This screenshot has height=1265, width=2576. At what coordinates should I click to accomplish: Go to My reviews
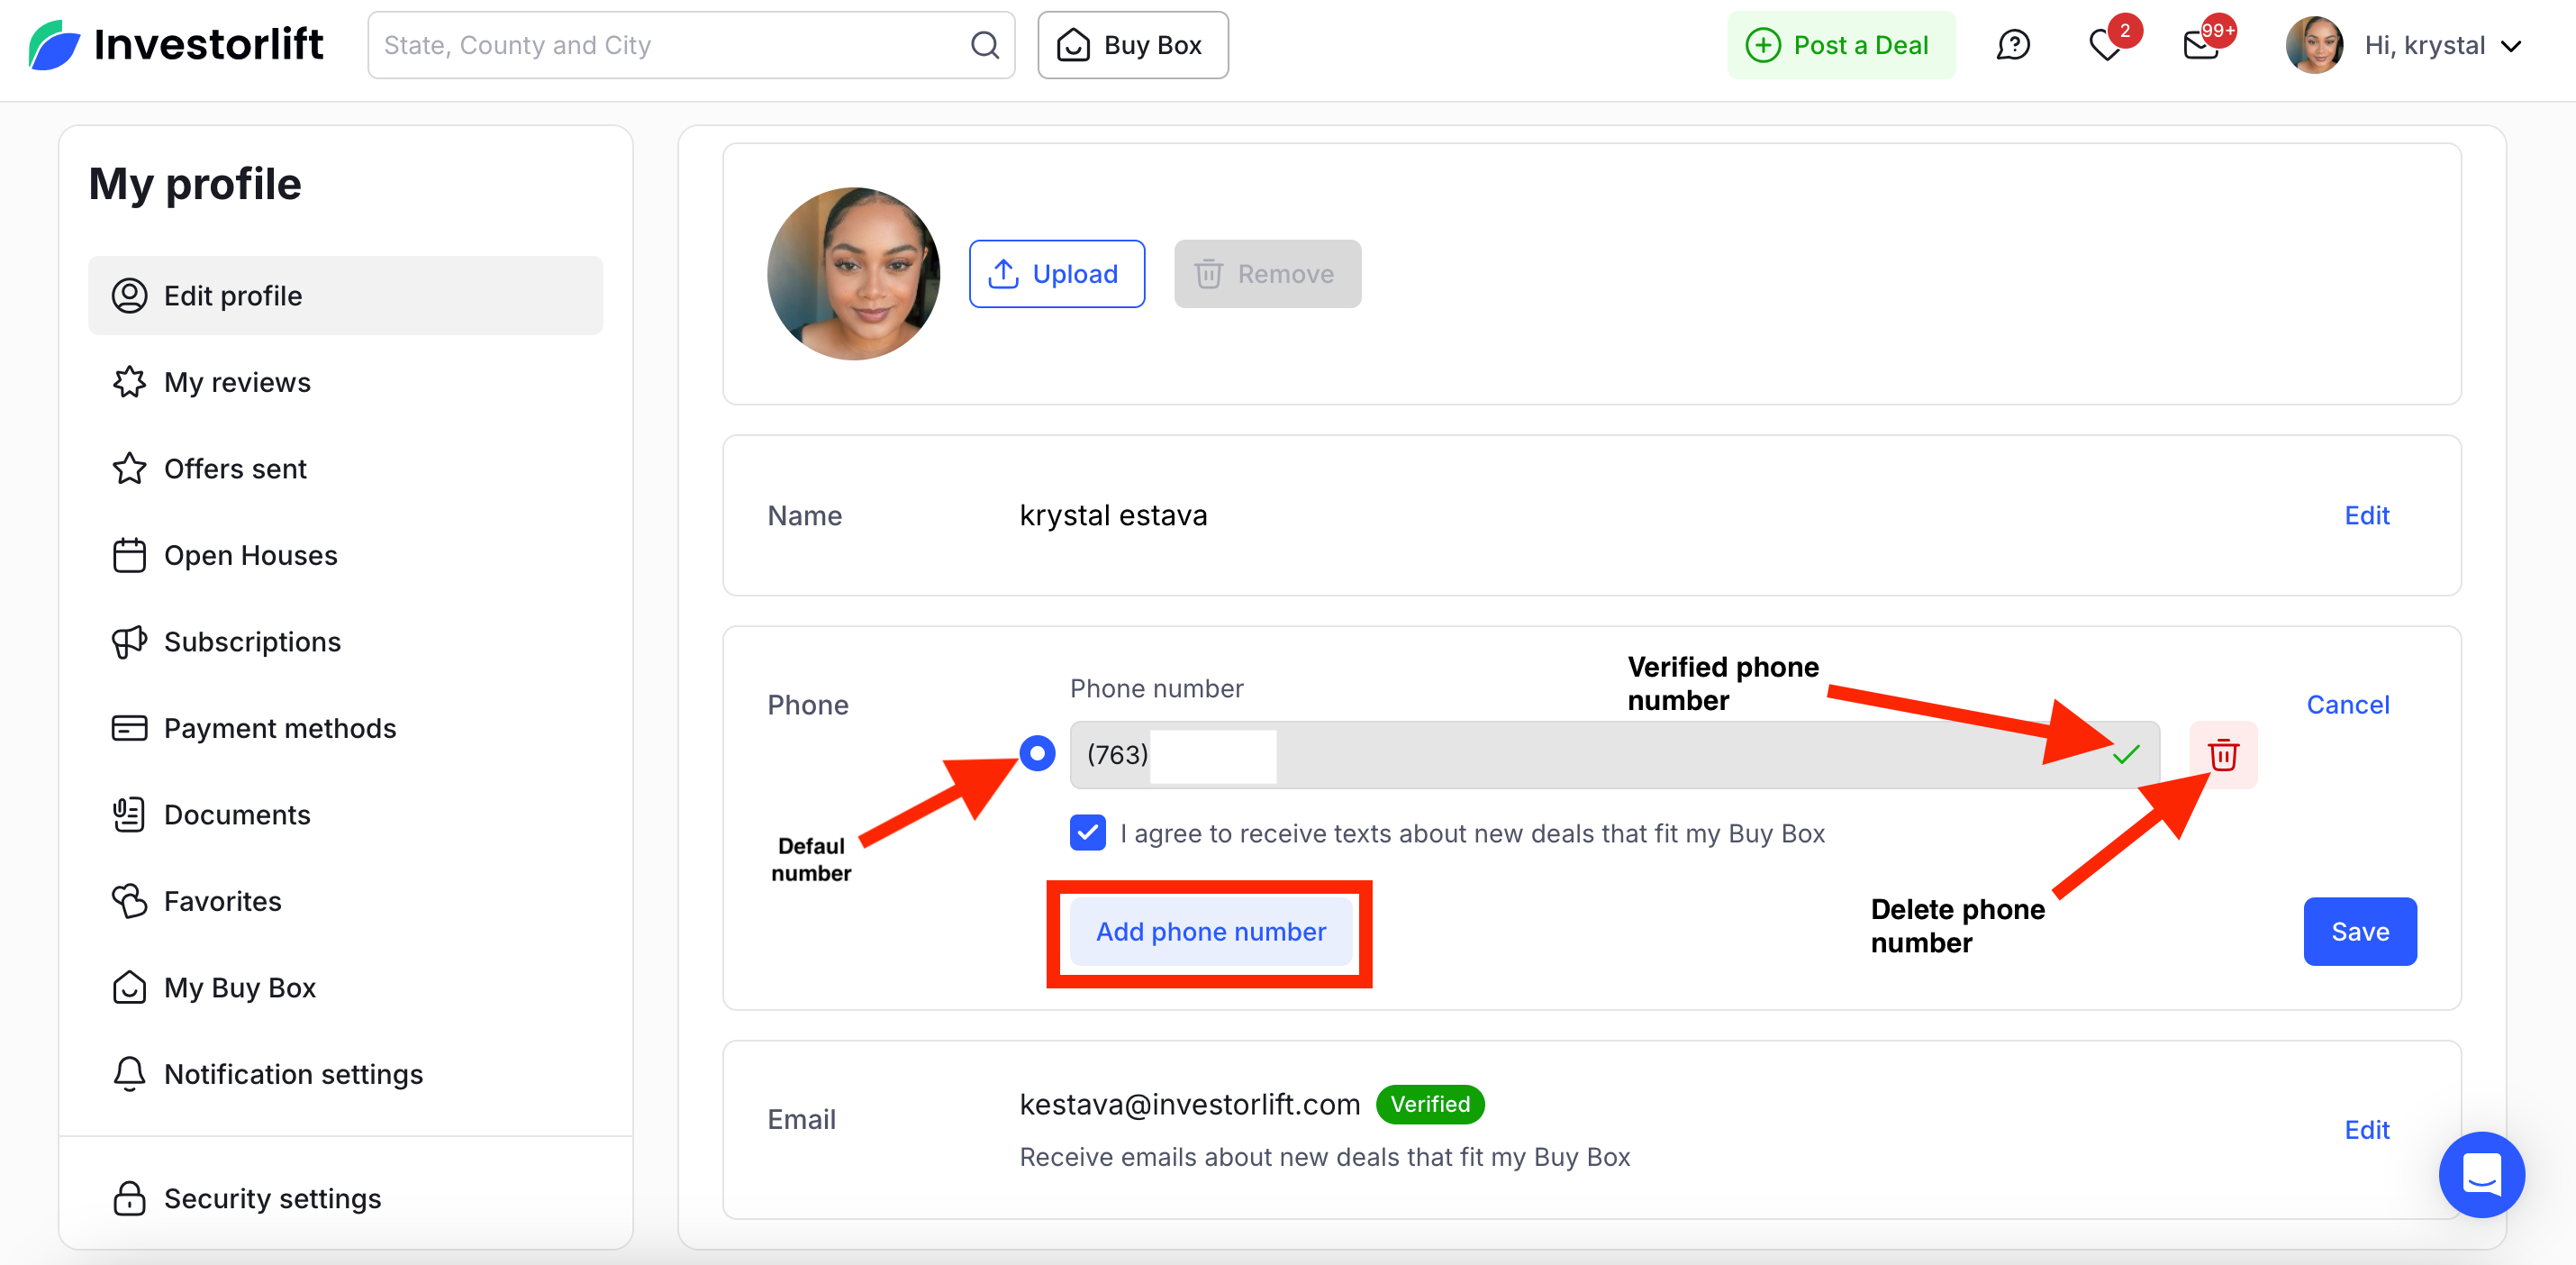pos(345,382)
